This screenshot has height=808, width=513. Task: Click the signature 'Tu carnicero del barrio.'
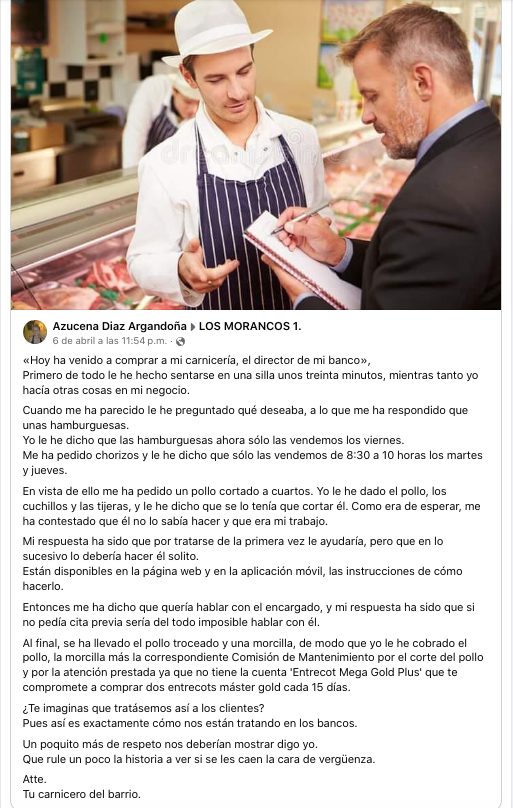(x=81, y=794)
